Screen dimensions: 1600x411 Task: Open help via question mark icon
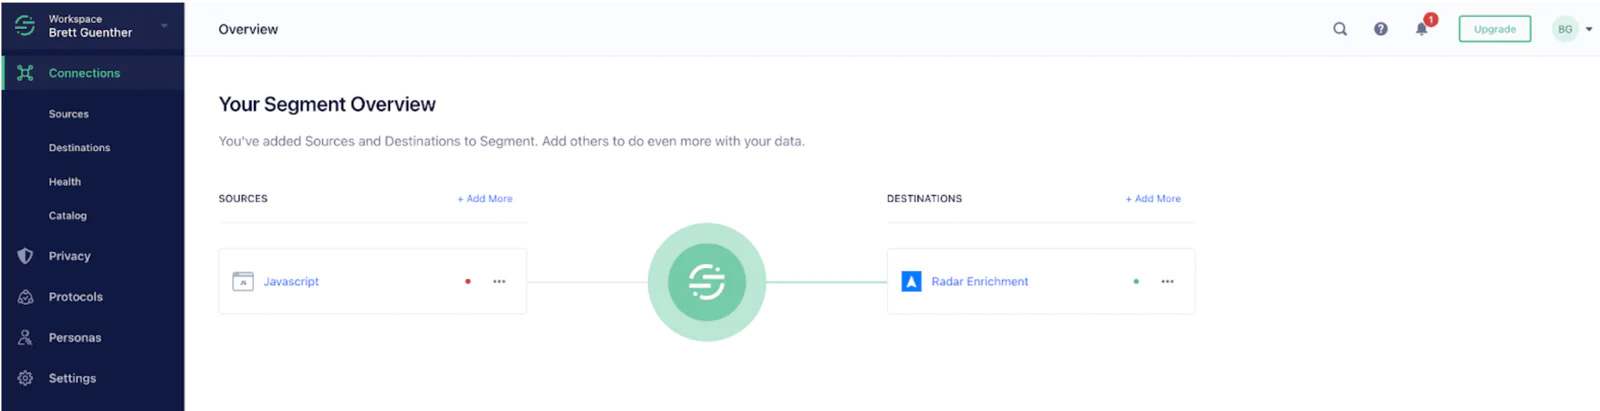point(1381,29)
